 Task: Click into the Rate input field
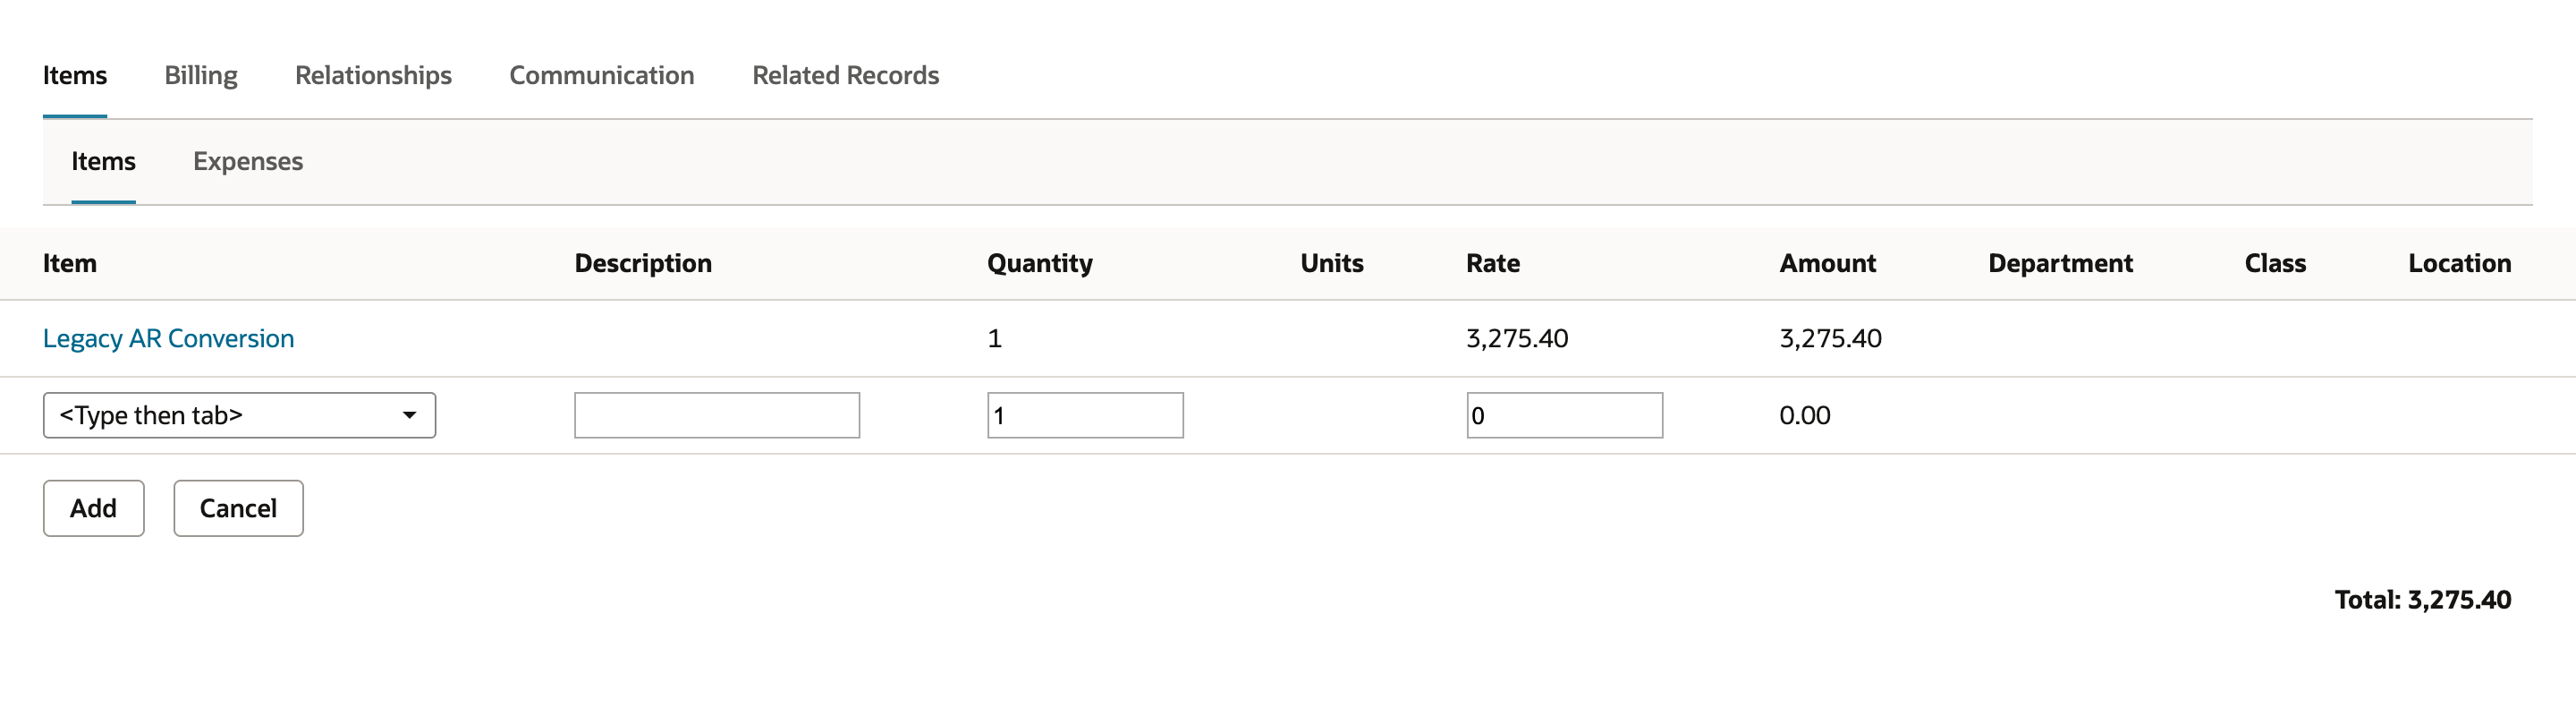point(1565,415)
